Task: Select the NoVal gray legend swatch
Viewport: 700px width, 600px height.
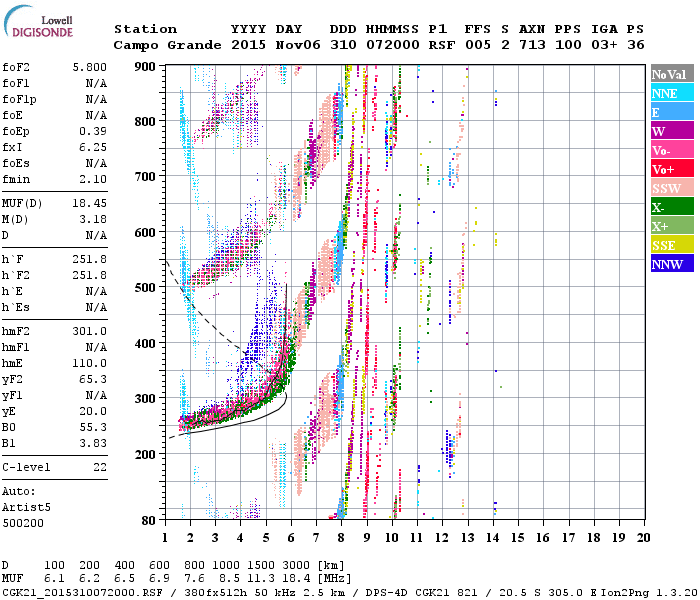Action: click(672, 74)
